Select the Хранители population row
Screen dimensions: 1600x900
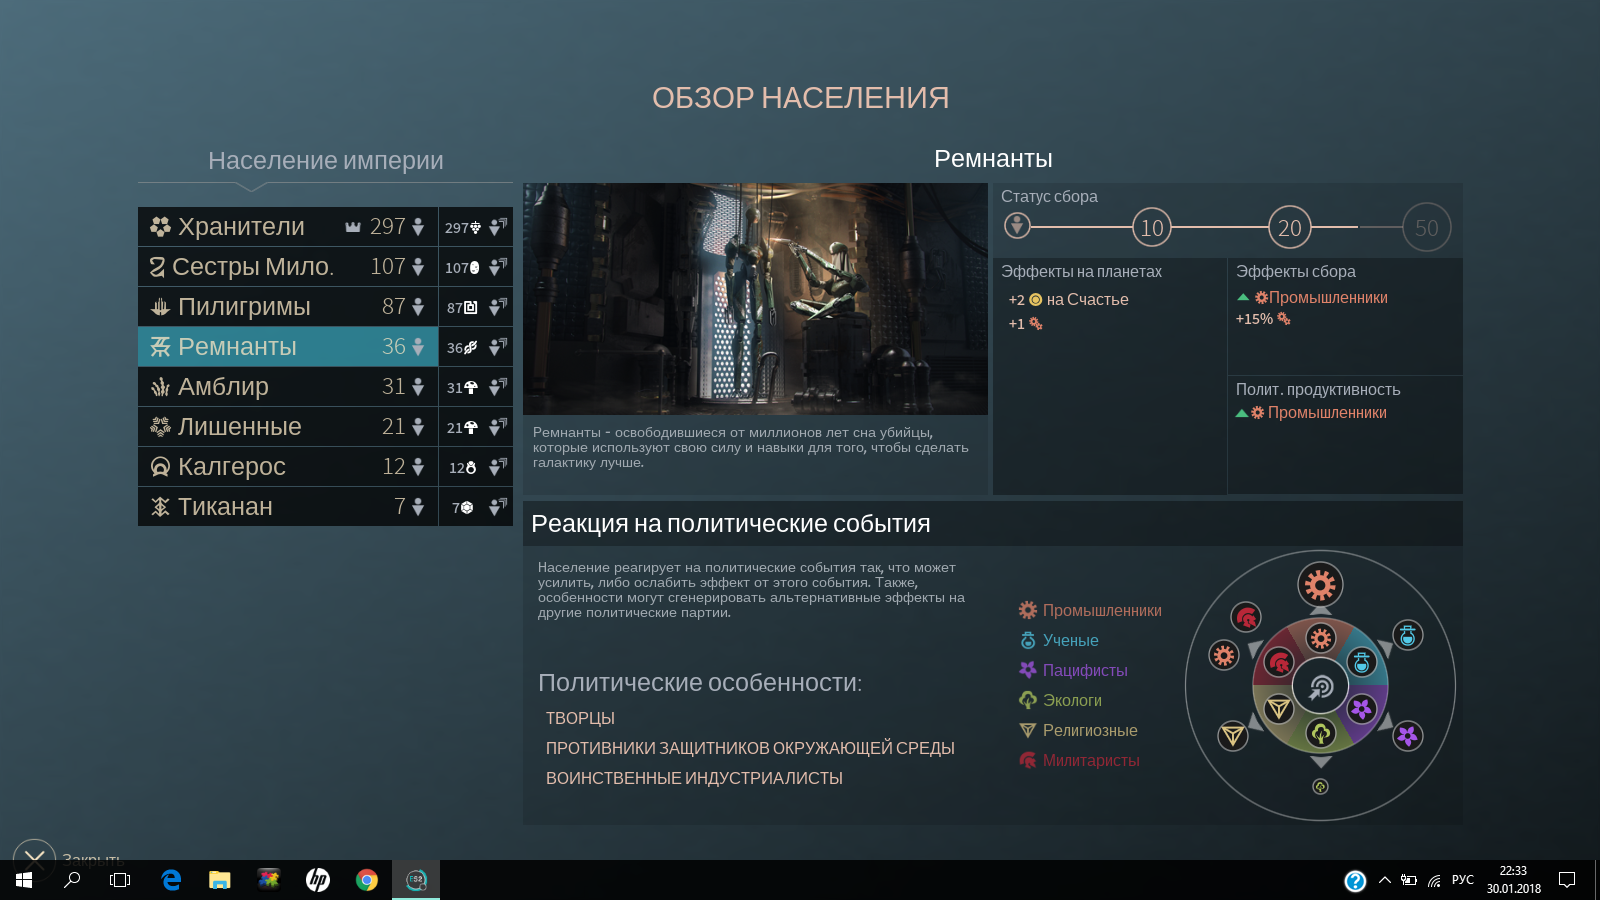click(288, 227)
